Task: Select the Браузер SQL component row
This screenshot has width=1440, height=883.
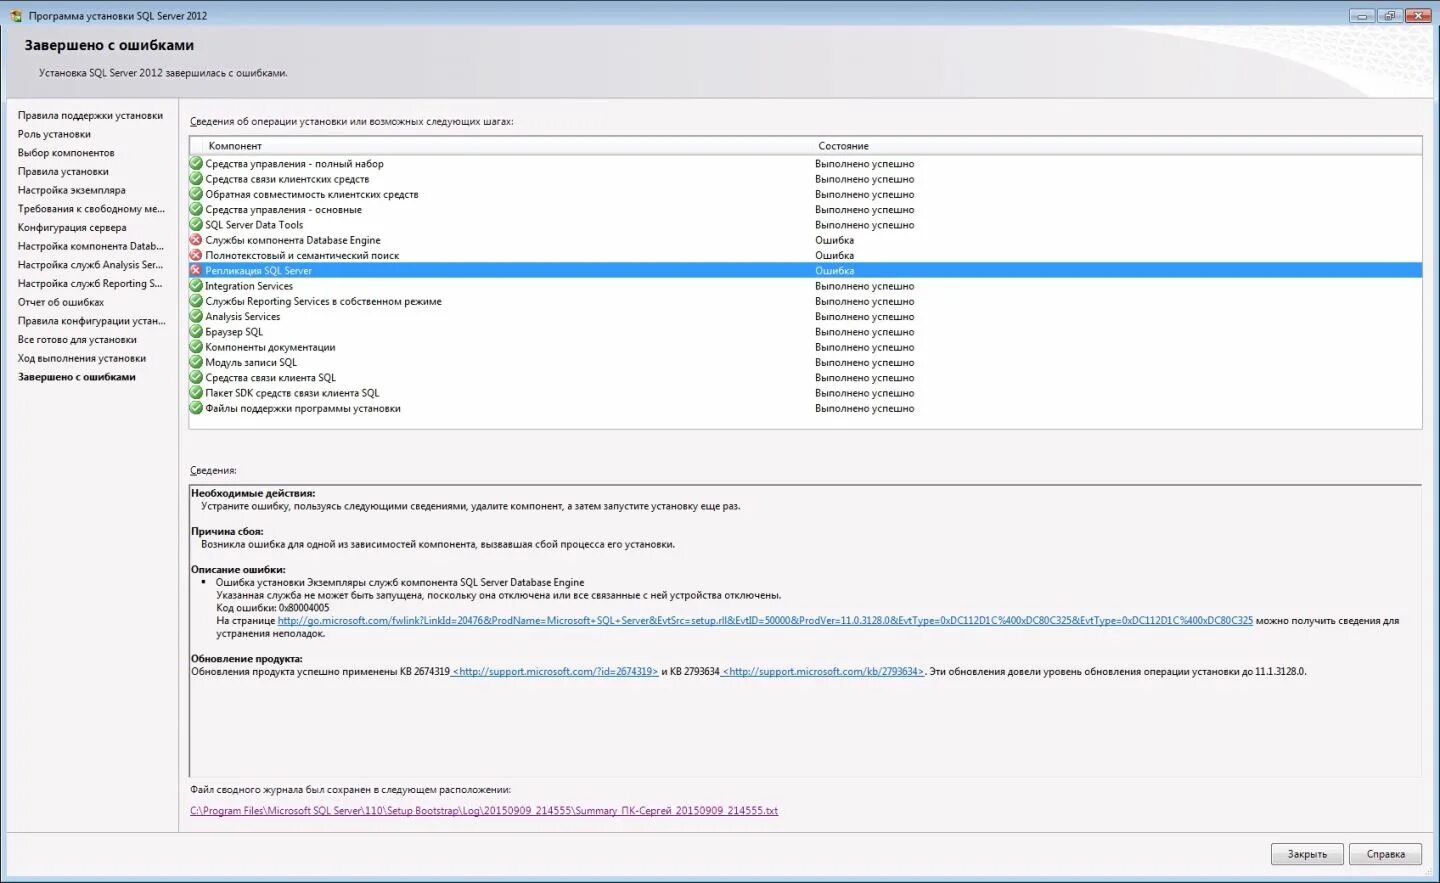Action: click(805, 332)
